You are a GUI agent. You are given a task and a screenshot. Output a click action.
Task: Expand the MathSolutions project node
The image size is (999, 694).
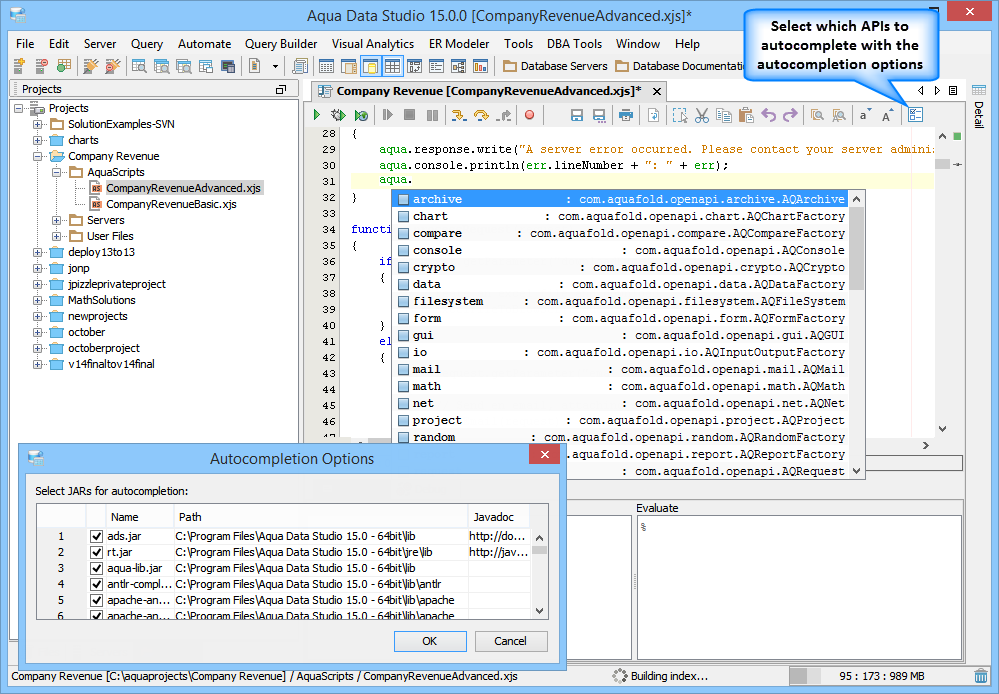tap(38, 300)
